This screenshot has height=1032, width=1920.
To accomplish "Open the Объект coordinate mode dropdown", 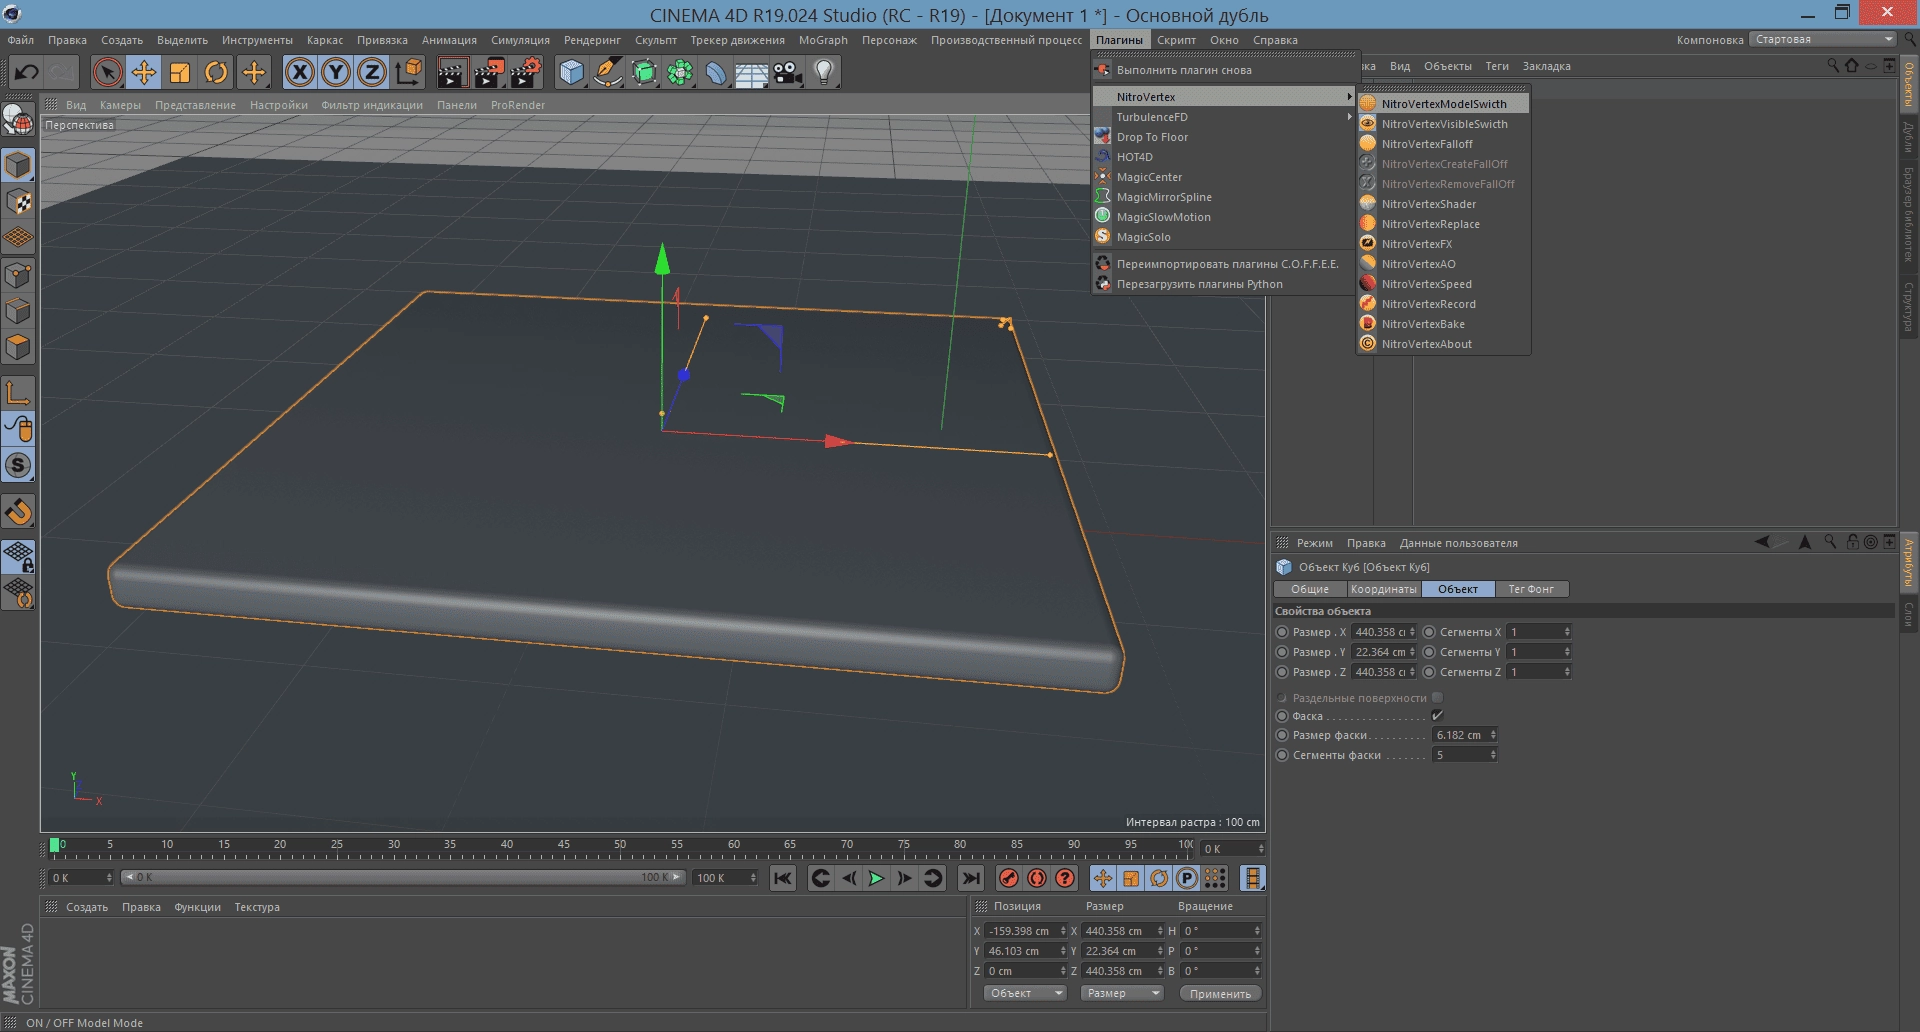I will click(x=1025, y=993).
